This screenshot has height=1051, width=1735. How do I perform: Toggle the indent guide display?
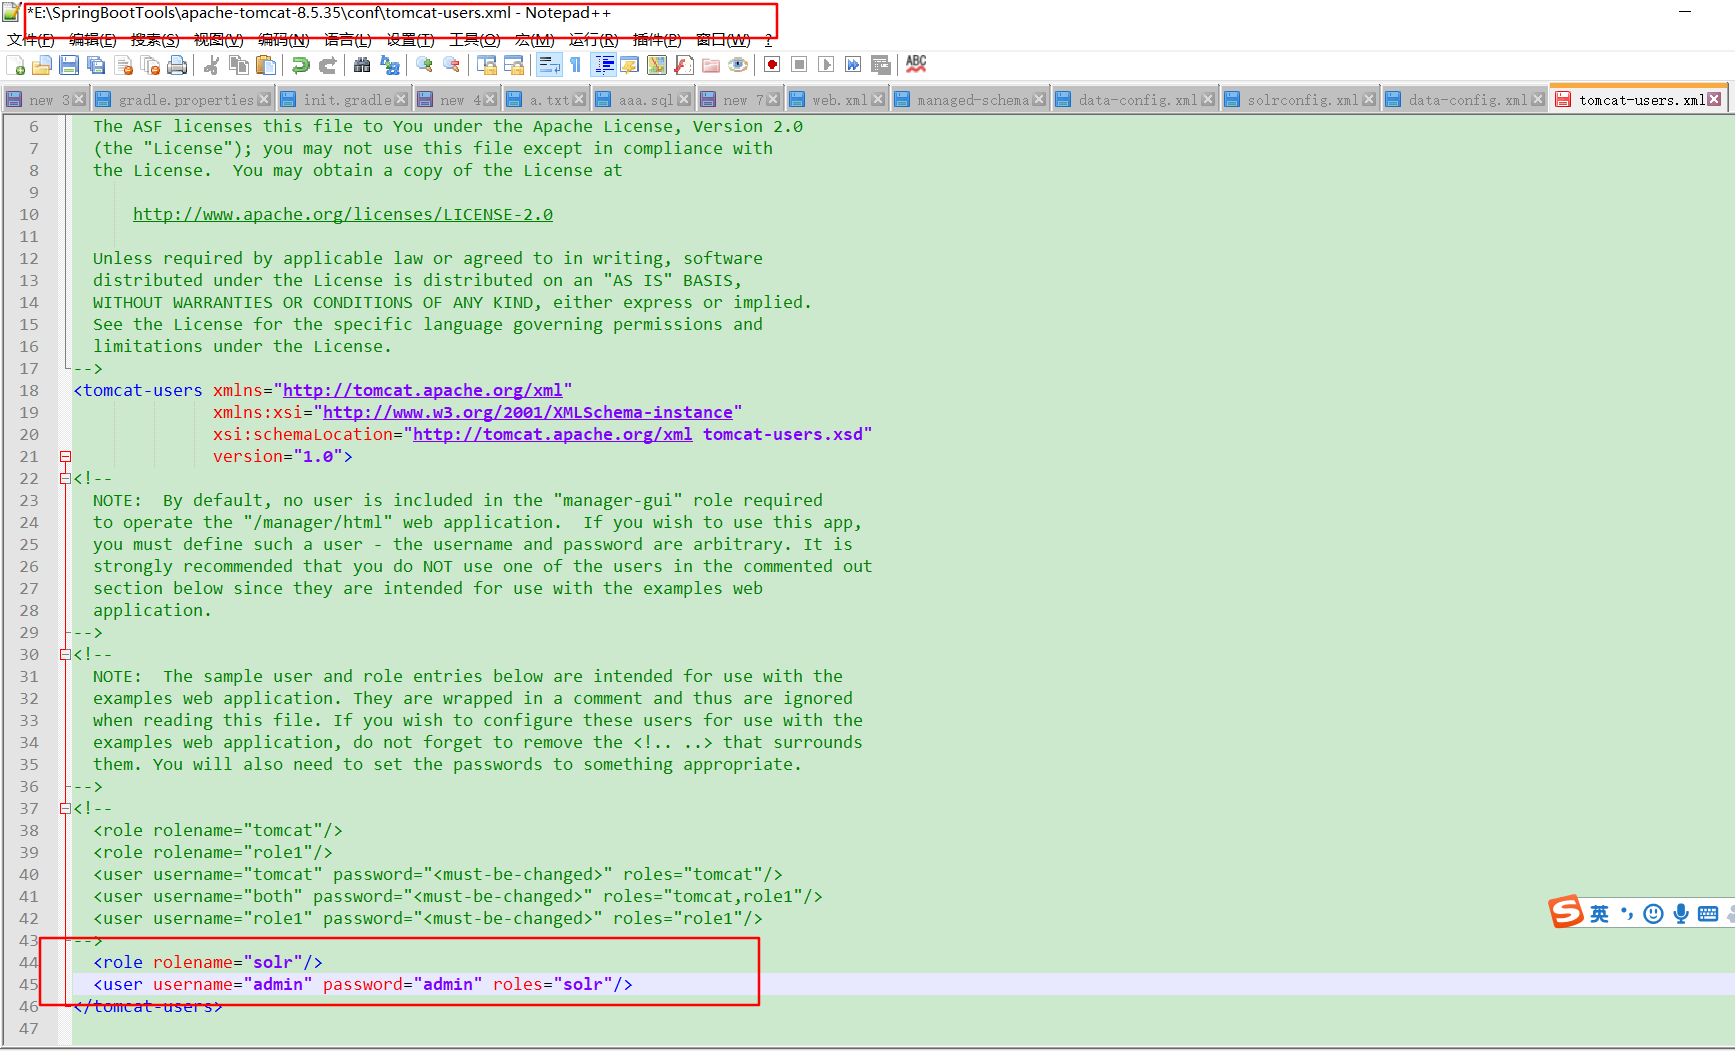pyautogui.click(x=604, y=66)
